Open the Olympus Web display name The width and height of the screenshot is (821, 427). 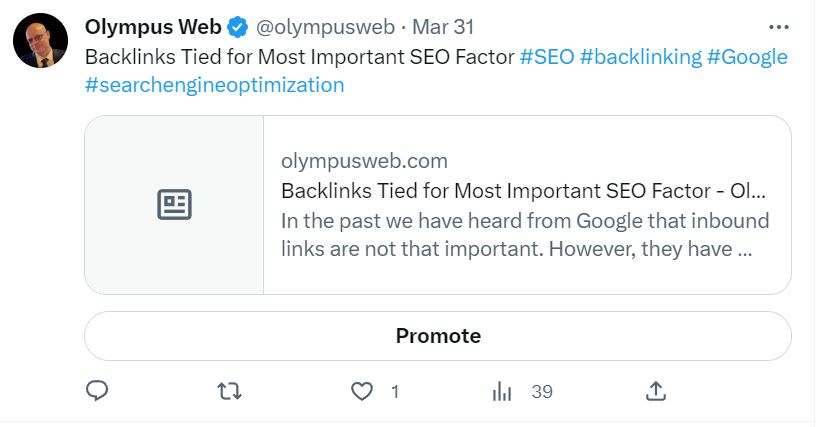pyautogui.click(x=153, y=27)
